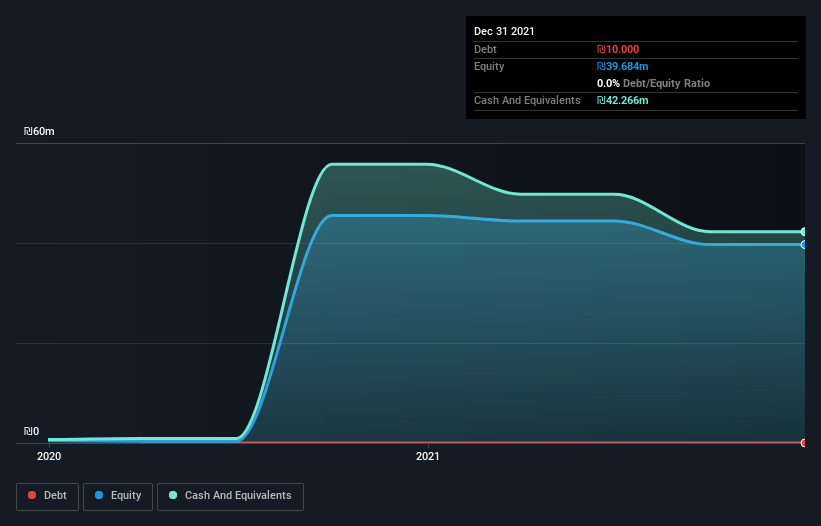Screen dimensions: 821x526
Task: Select the teal Cash endpoint marker
Action: (804, 231)
